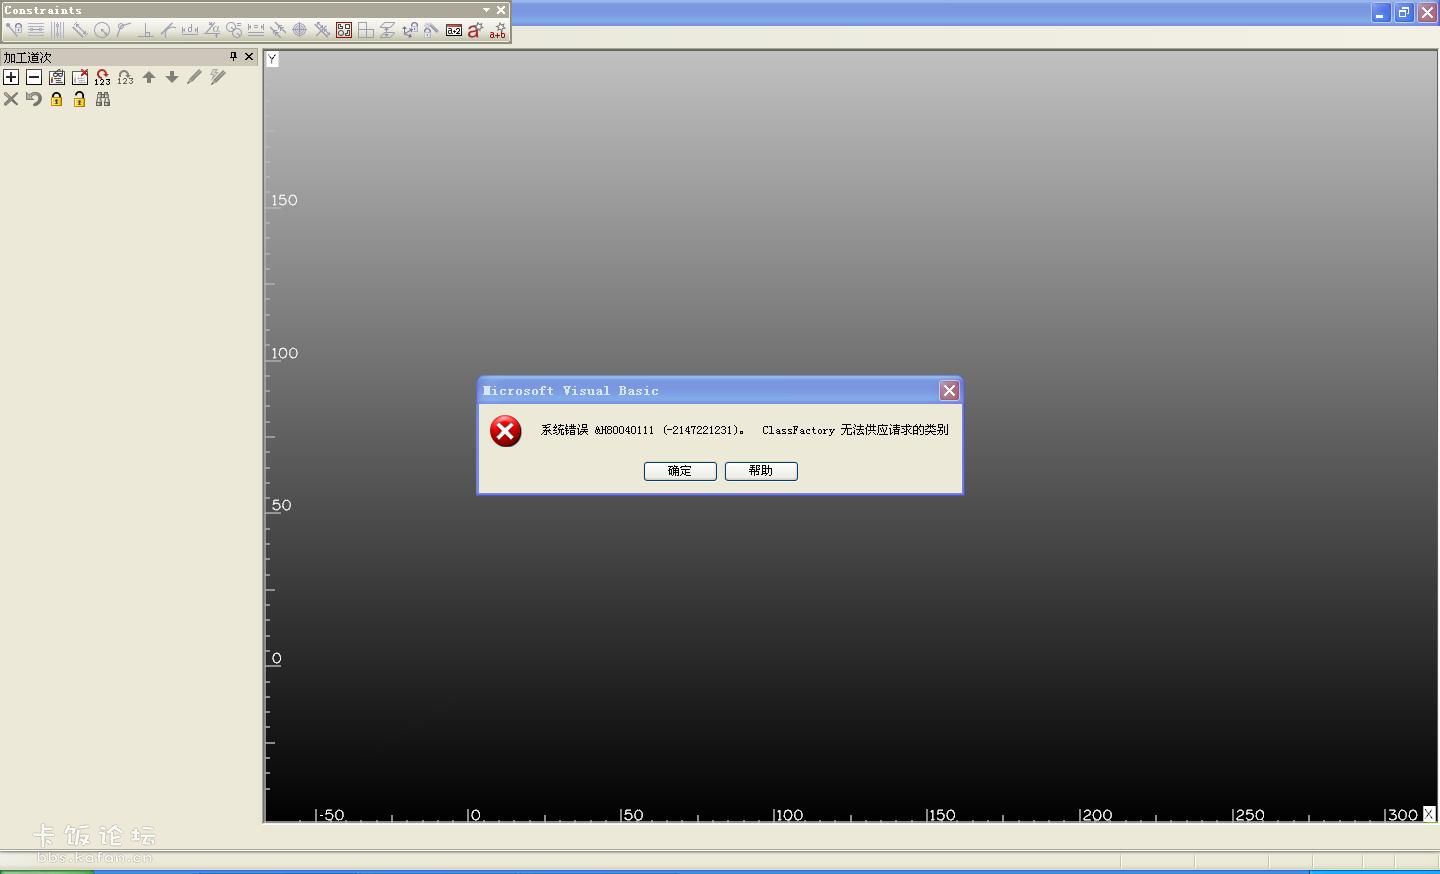Screen dimensions: 1440x874
Task: Close the Constraints floating toolbar
Action: click(501, 10)
